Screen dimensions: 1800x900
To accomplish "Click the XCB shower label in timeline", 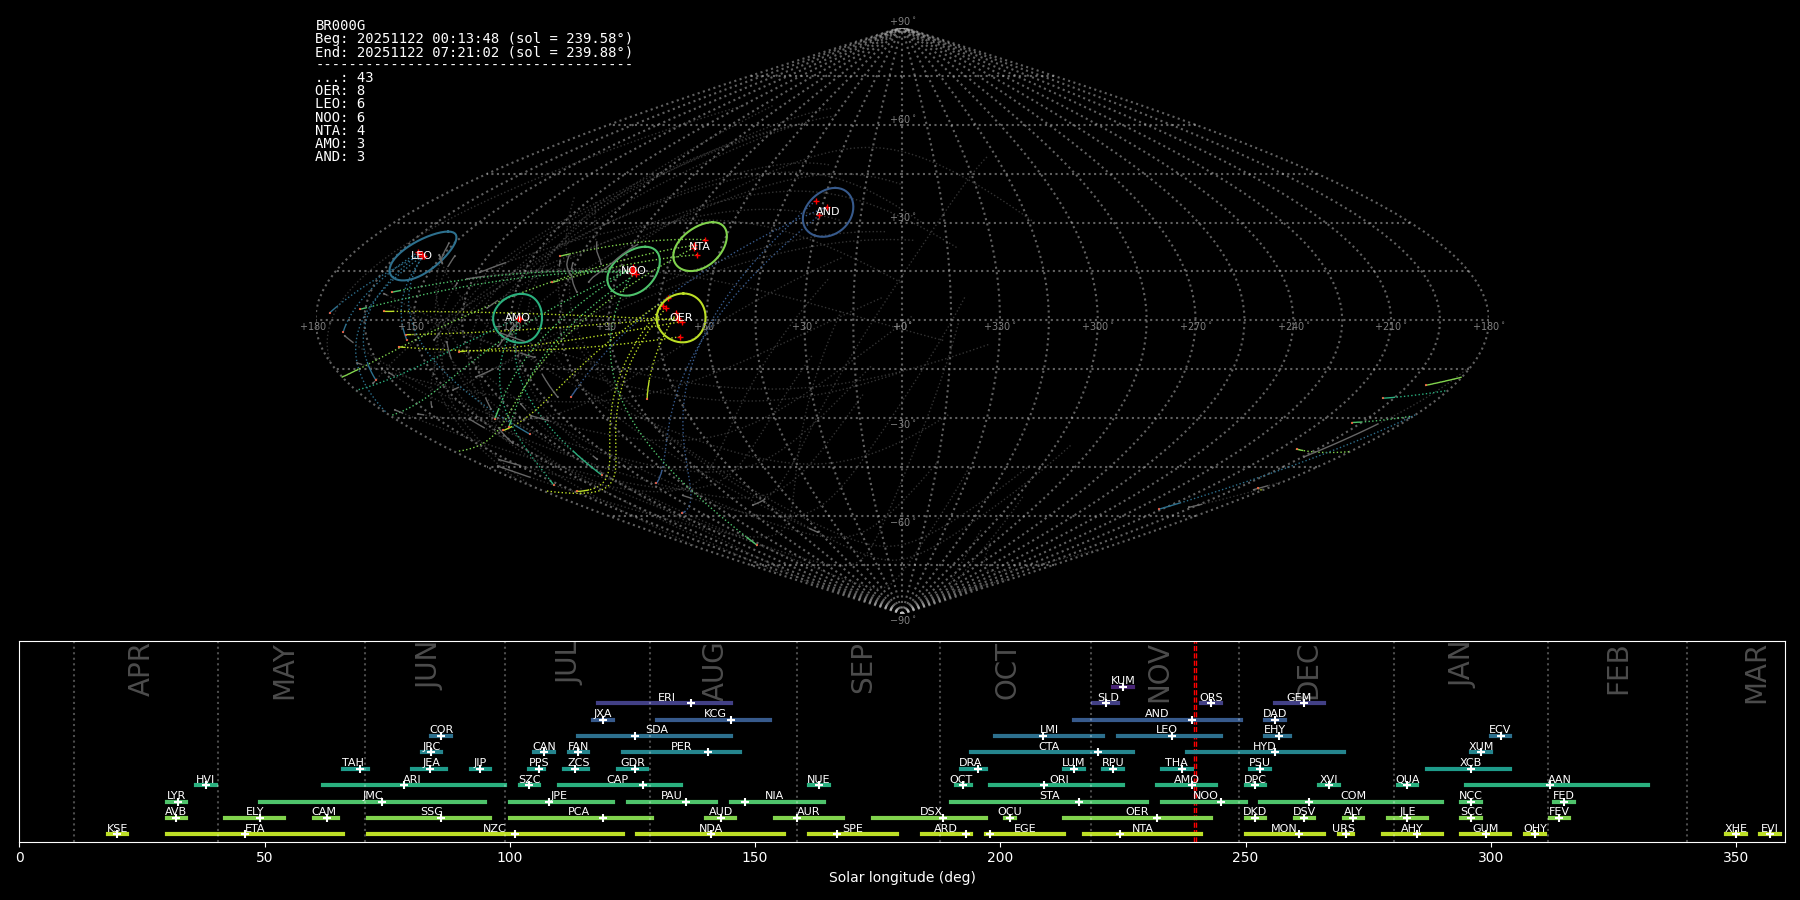I will (x=1470, y=762).
